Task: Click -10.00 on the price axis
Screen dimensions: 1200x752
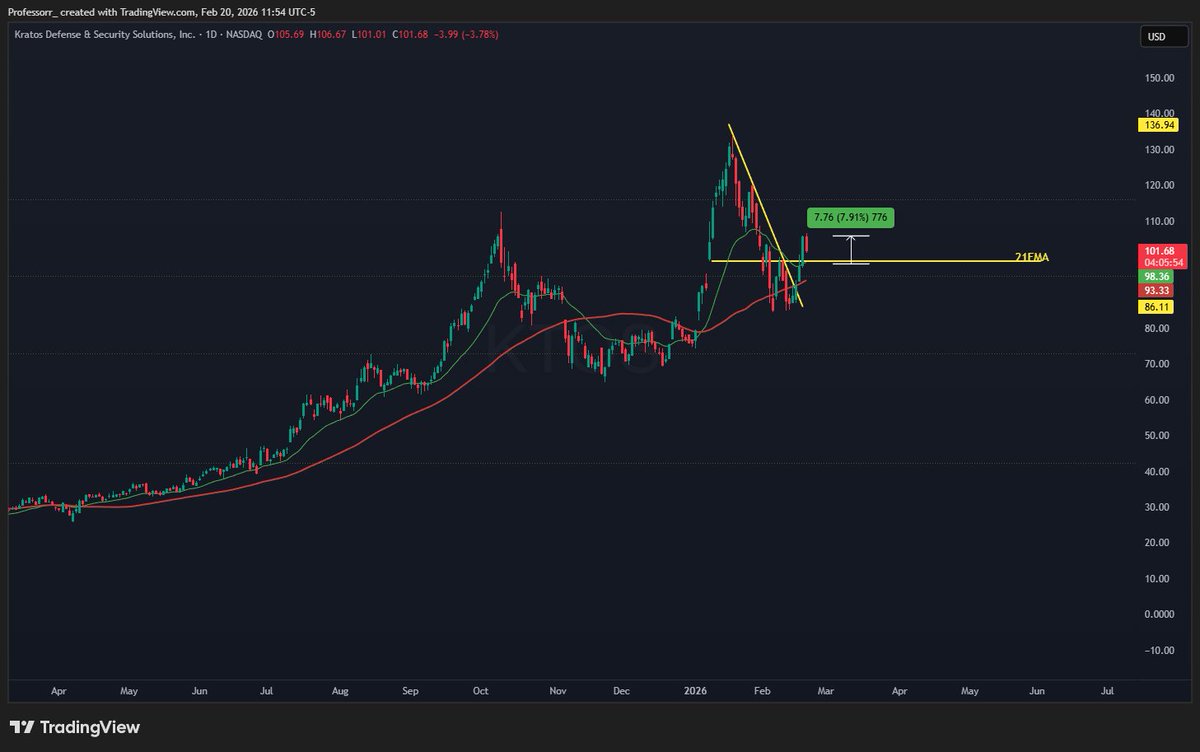Action: coord(1159,650)
